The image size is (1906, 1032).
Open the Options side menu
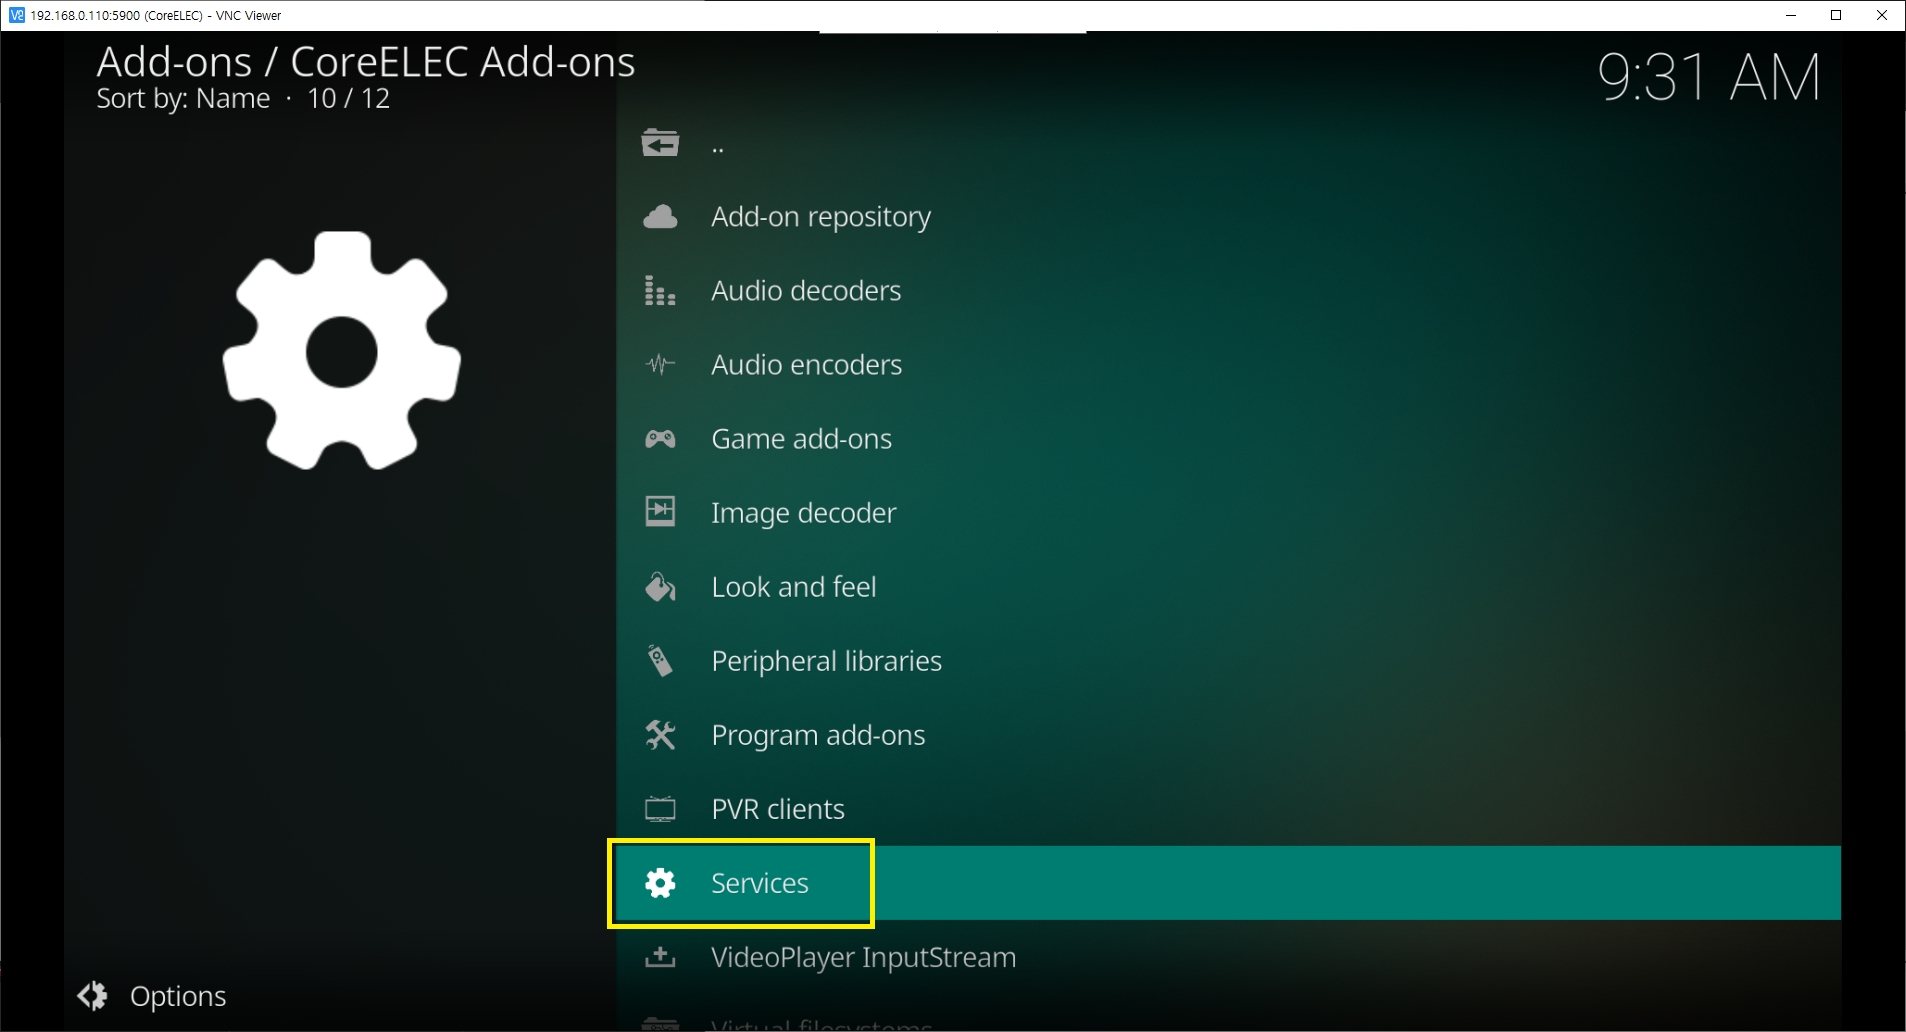pyautogui.click(x=152, y=996)
